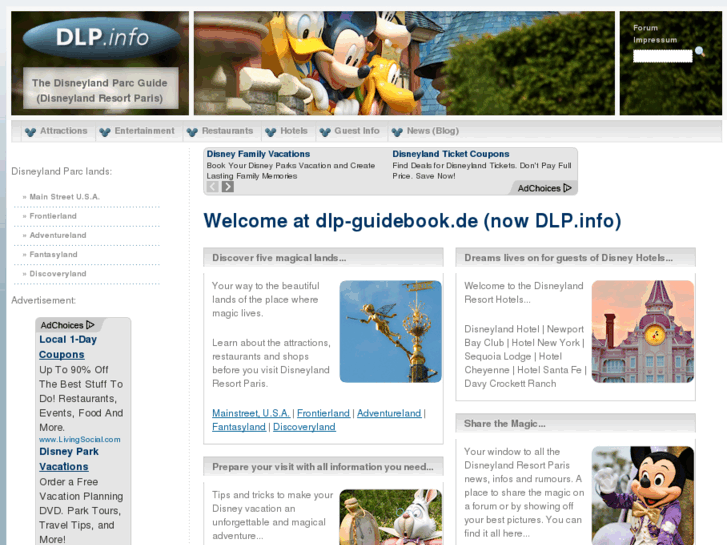Open the Impressum link
Viewport: 727px width, 545px height.
(655, 40)
